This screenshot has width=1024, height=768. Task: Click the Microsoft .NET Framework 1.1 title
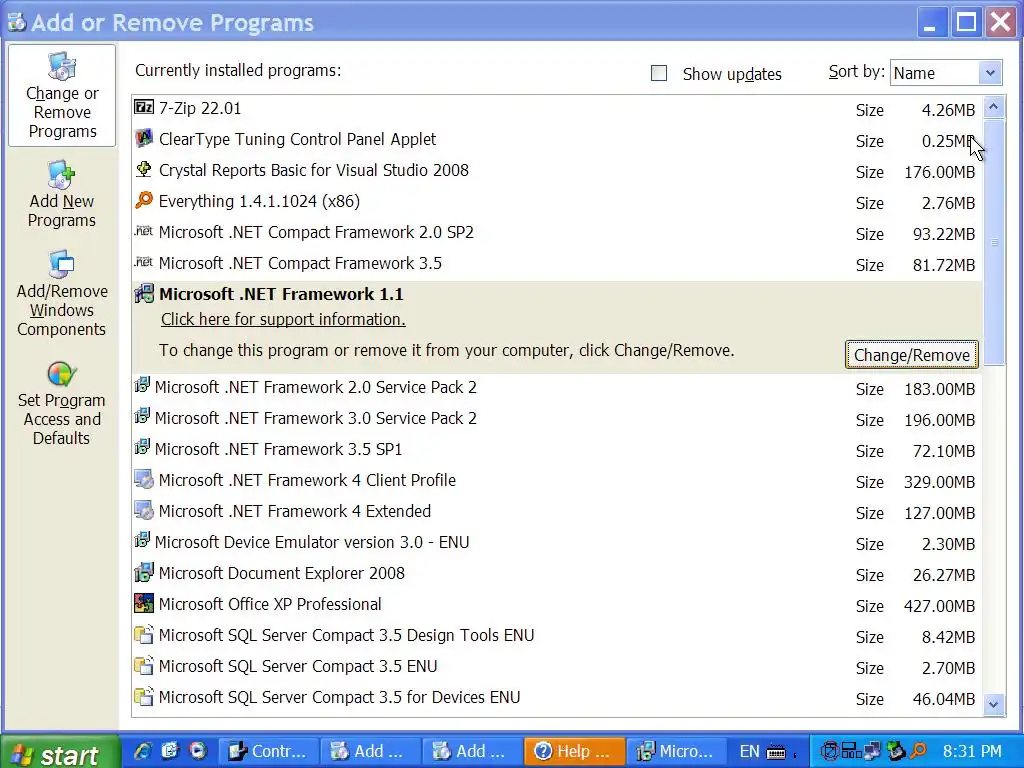[x=281, y=295]
